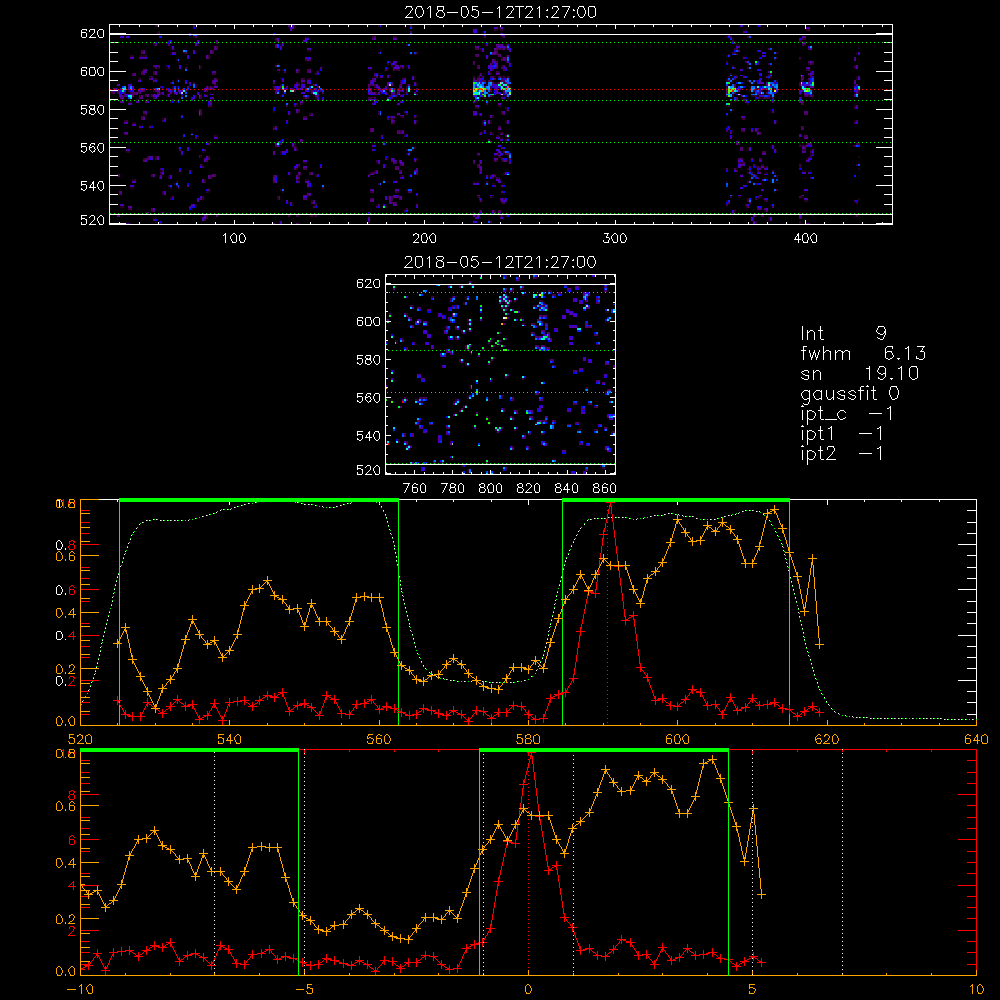The width and height of the screenshot is (1000, 1000).
Task: Click the 10 tick label on the bottom plot
Action: pos(976,989)
